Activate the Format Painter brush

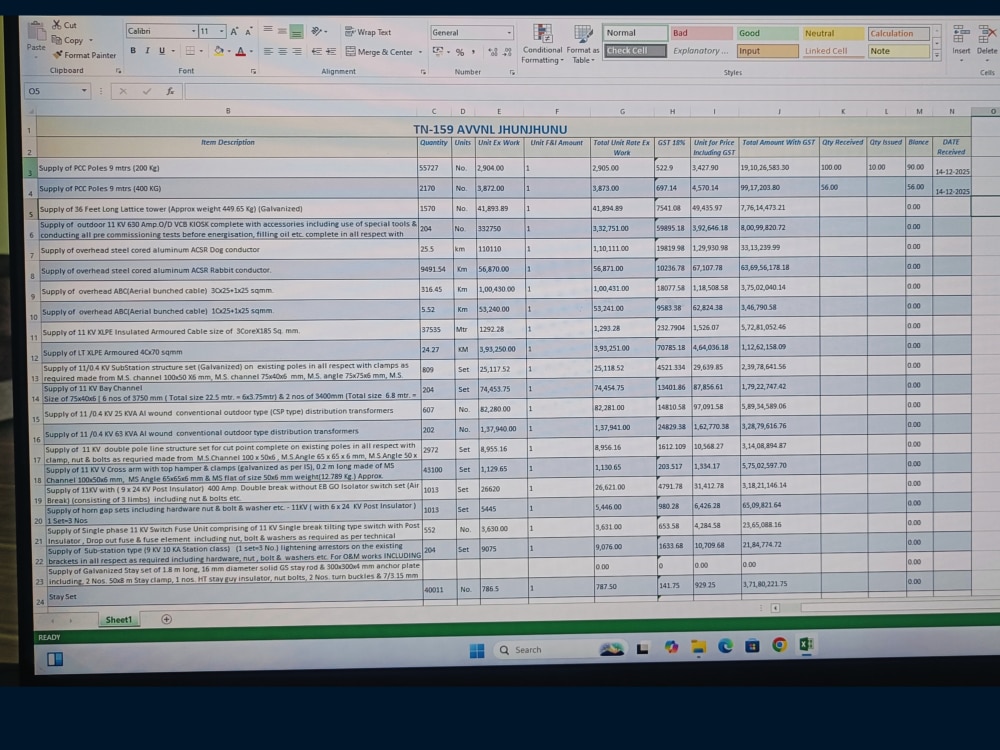click(57, 55)
